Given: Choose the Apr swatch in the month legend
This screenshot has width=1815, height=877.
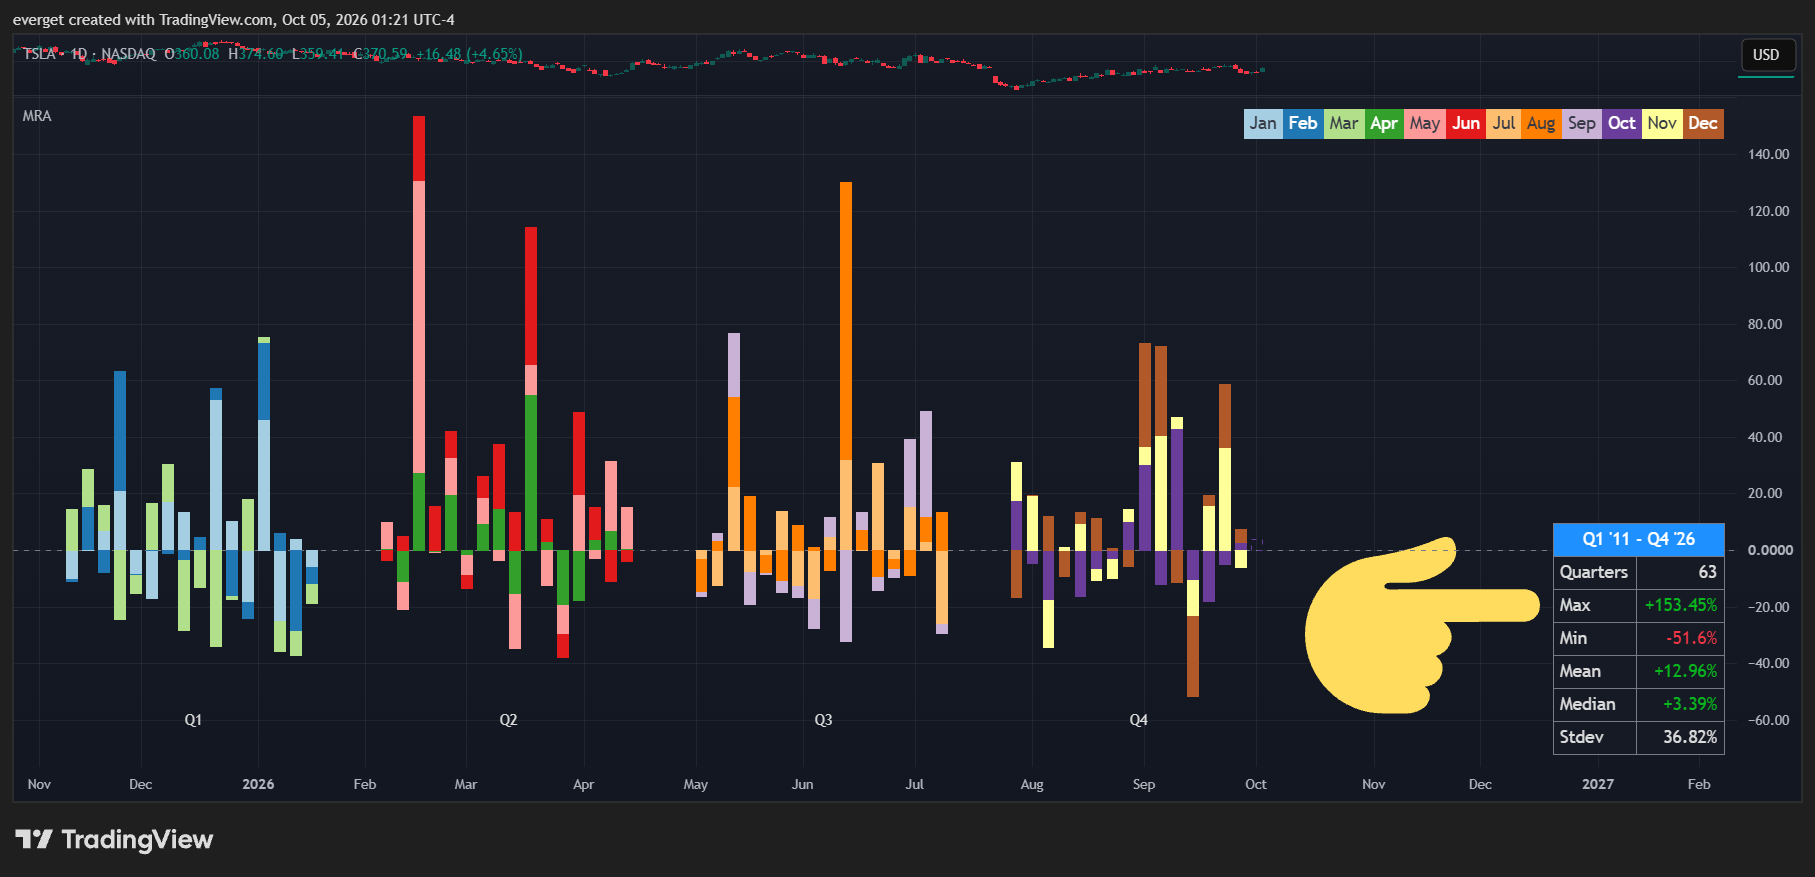Looking at the screenshot, I should [x=1384, y=123].
